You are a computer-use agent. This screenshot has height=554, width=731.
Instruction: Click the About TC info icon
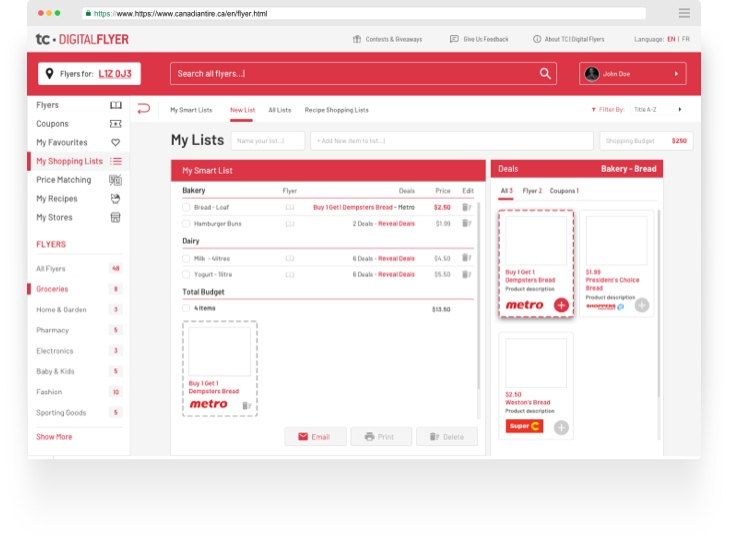[537, 39]
